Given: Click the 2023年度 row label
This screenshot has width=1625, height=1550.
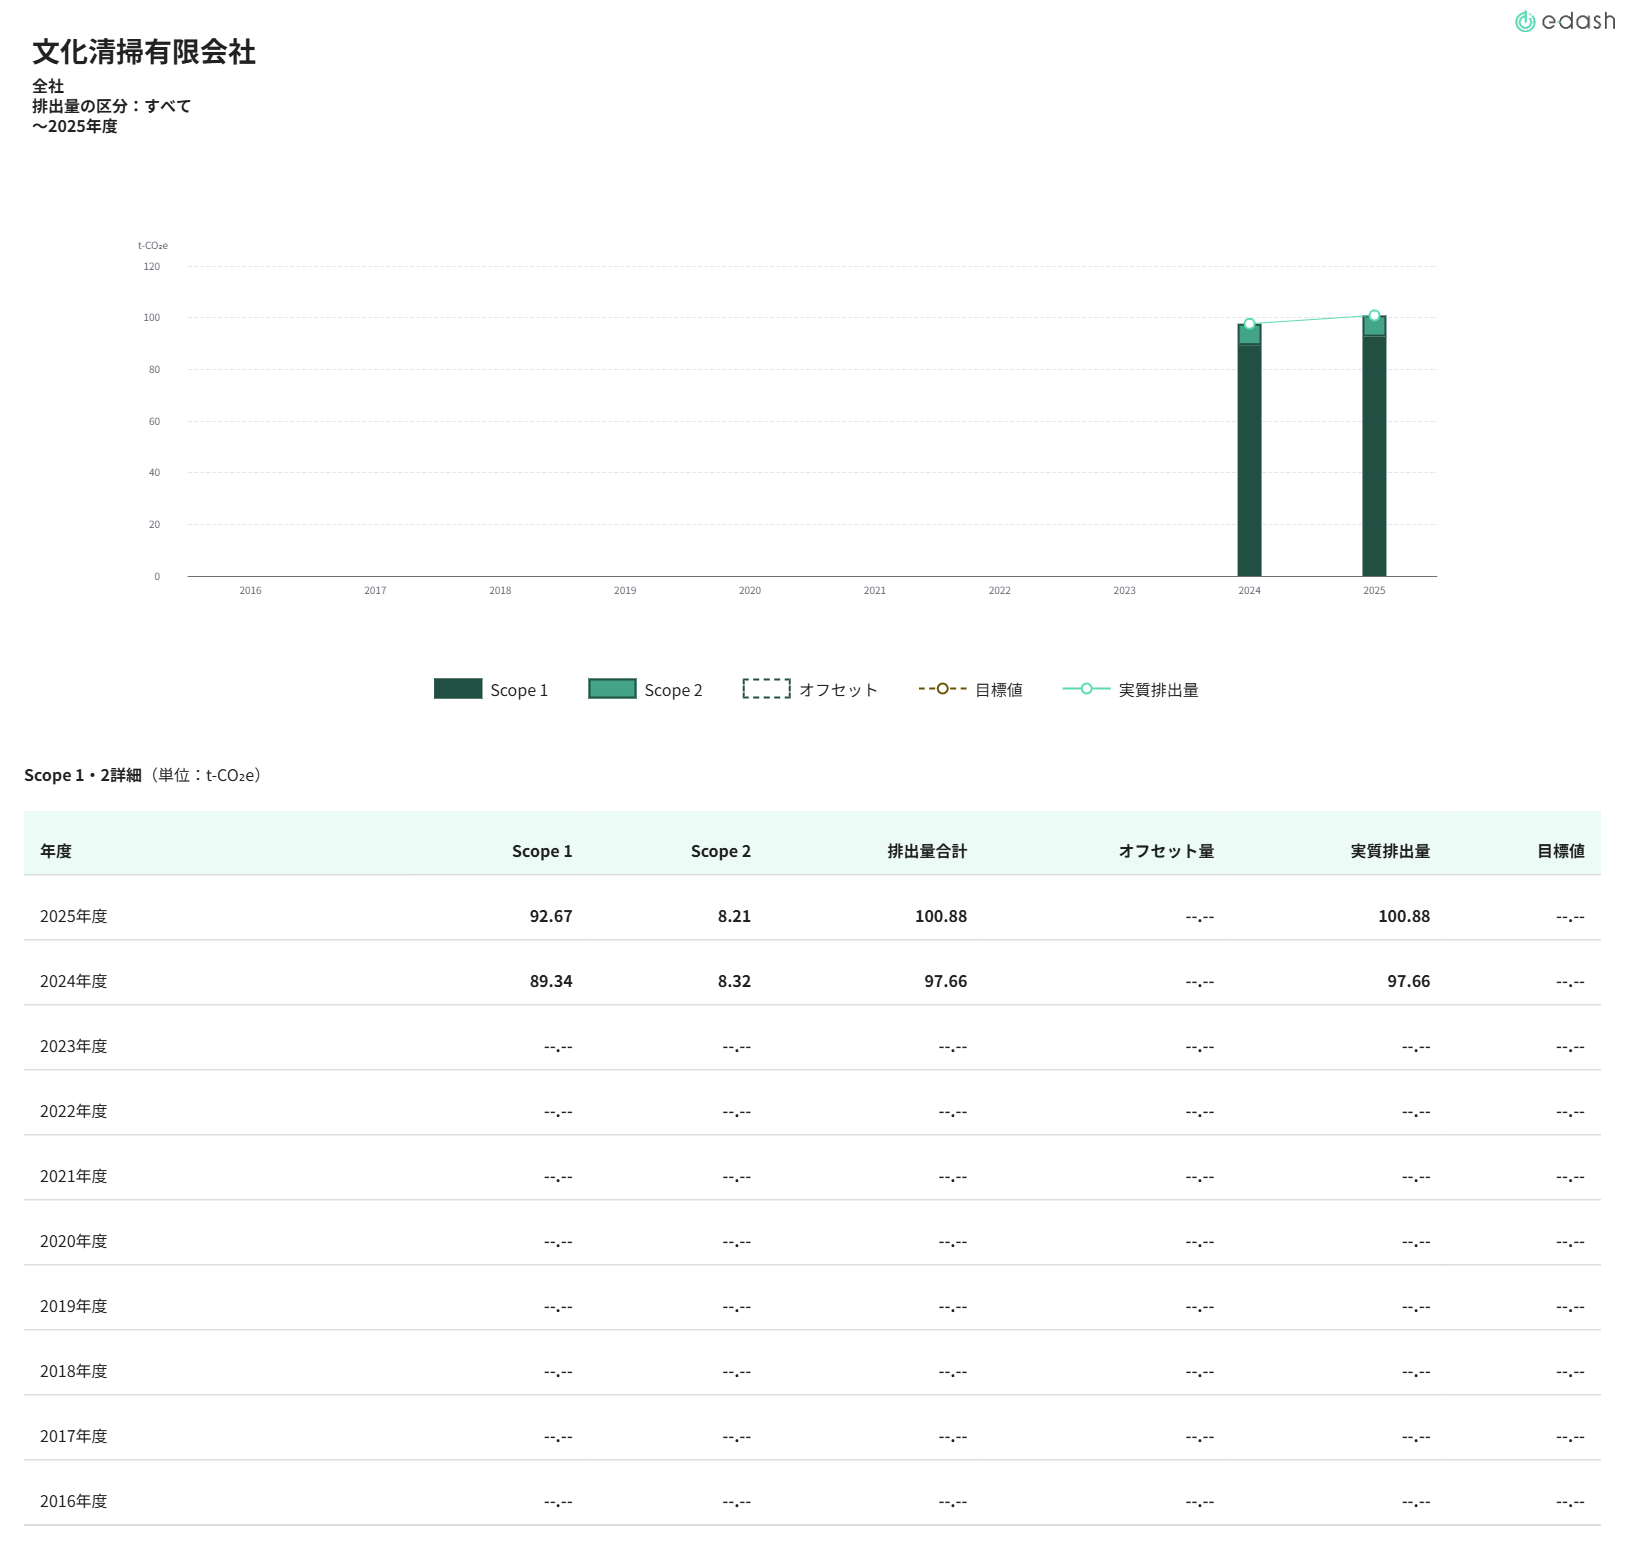Looking at the screenshot, I should coord(73,1046).
